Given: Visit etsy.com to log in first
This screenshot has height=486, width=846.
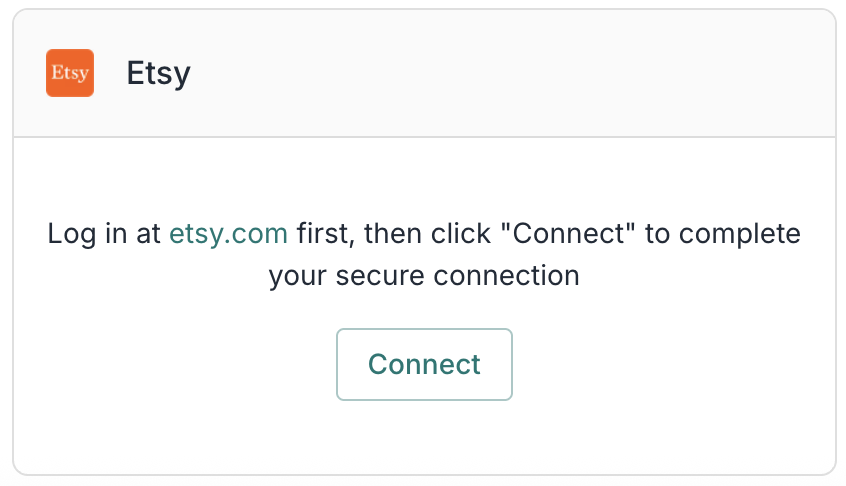Looking at the screenshot, I should (x=228, y=234).
